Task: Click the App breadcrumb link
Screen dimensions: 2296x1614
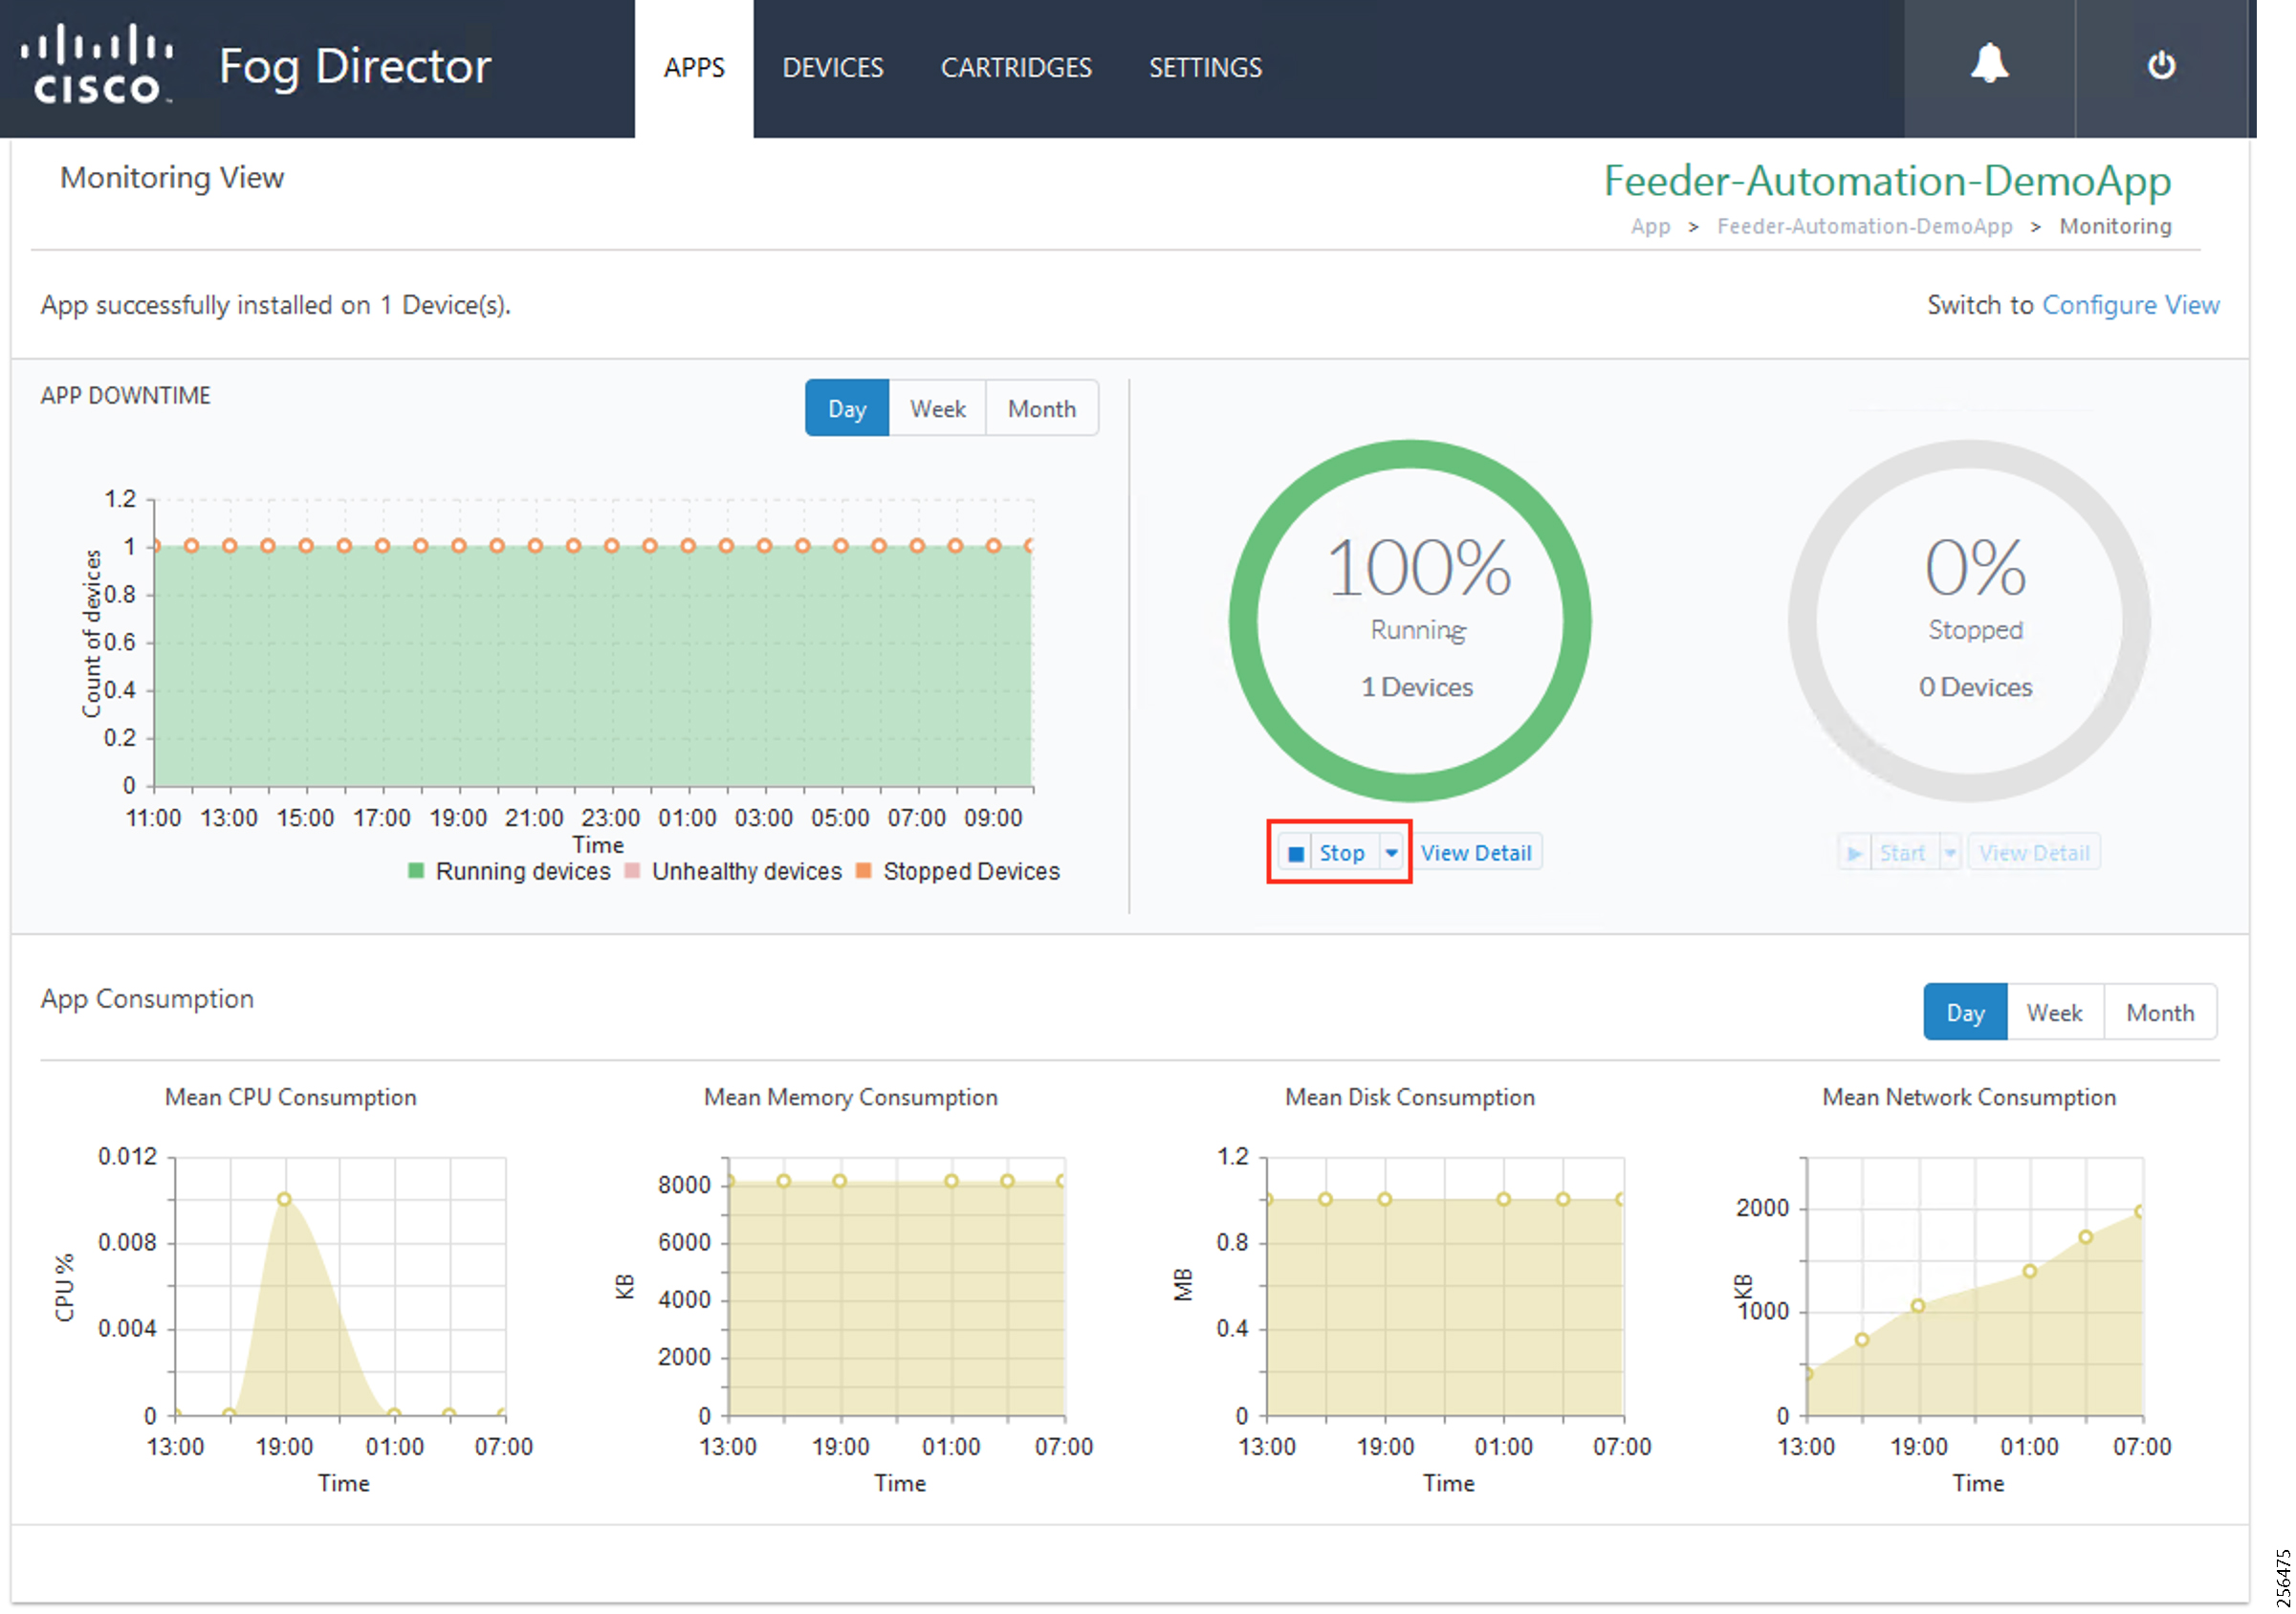Action: [x=1650, y=226]
